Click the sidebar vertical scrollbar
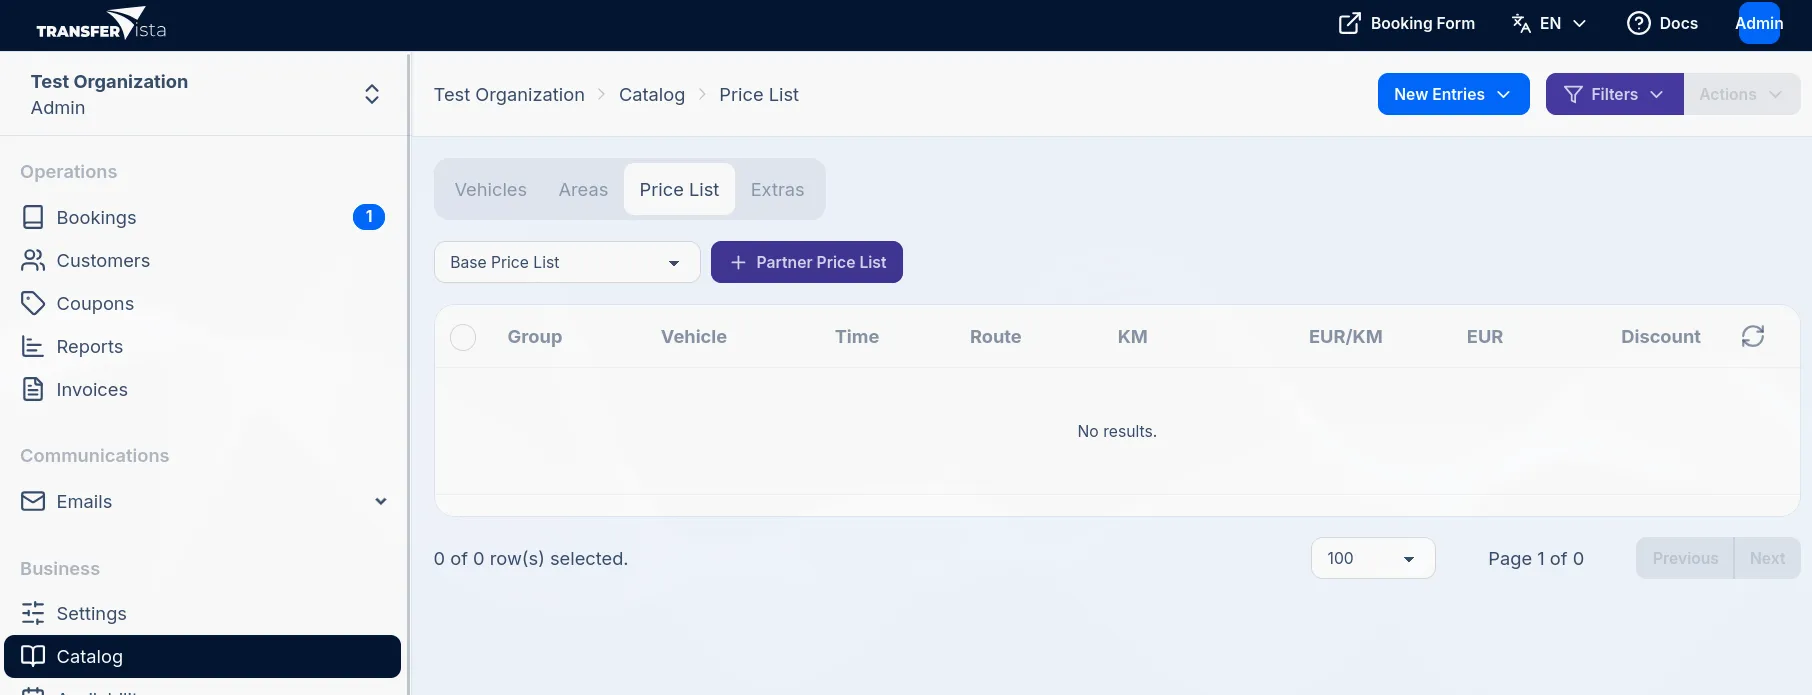The width and height of the screenshot is (1812, 695). pyautogui.click(x=408, y=373)
